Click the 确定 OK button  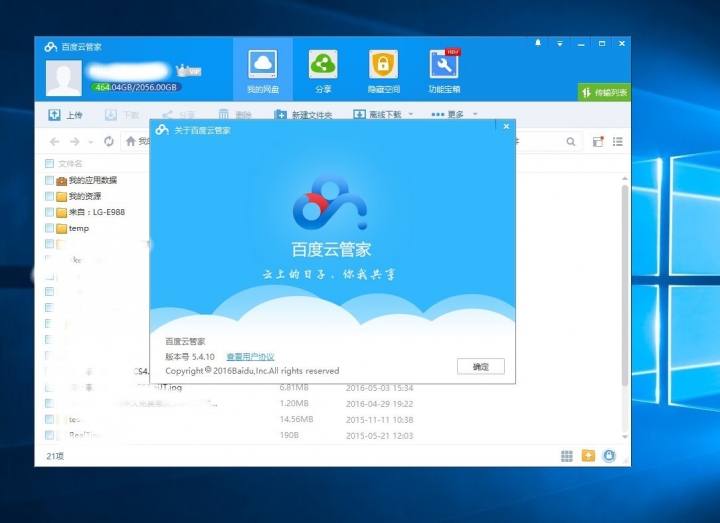pos(481,366)
